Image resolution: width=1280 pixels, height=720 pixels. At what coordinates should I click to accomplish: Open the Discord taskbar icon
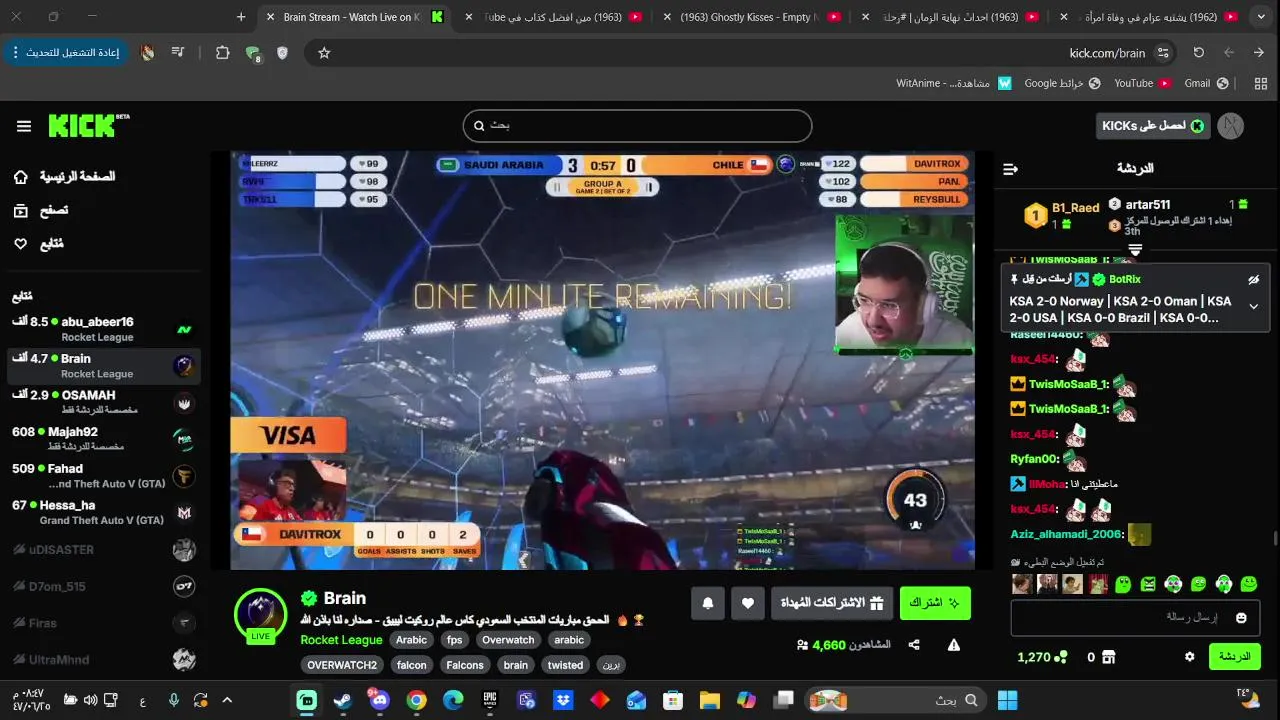[x=379, y=700]
